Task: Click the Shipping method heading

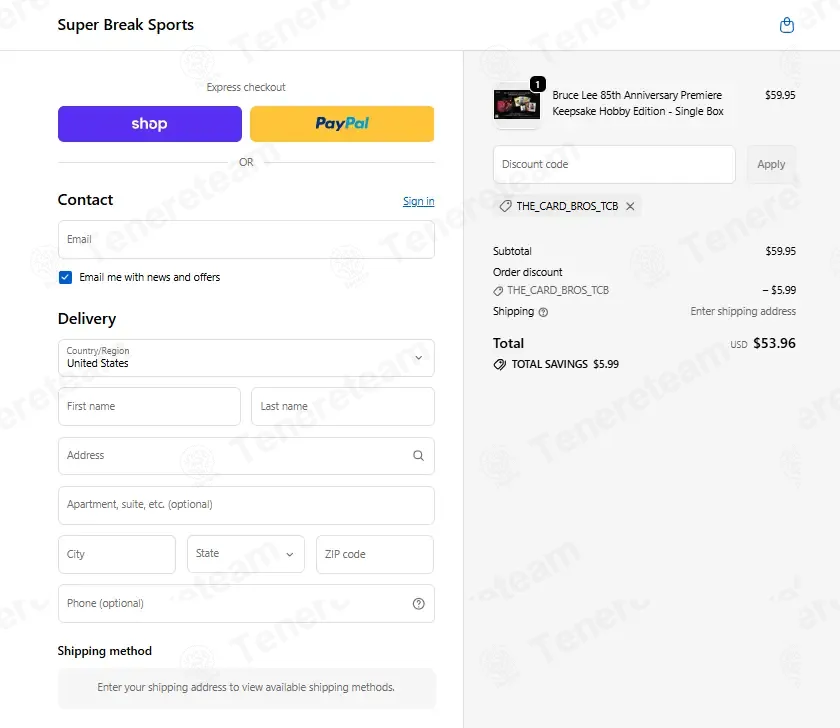Action: point(104,651)
